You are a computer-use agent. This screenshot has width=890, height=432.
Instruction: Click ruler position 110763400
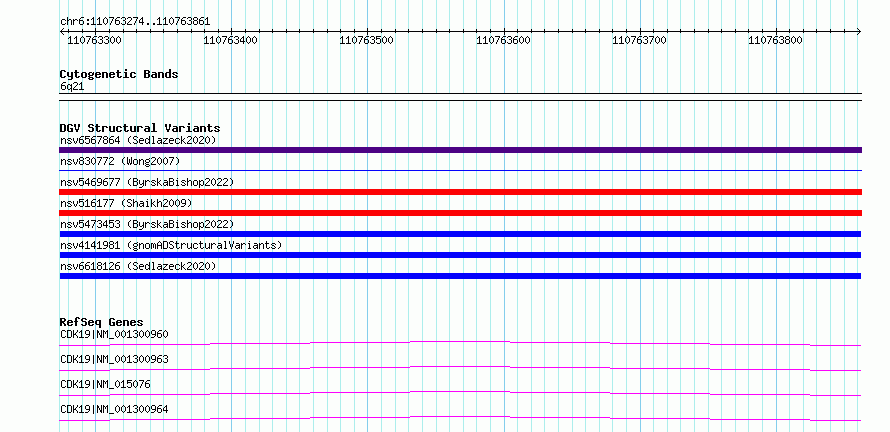230,40
